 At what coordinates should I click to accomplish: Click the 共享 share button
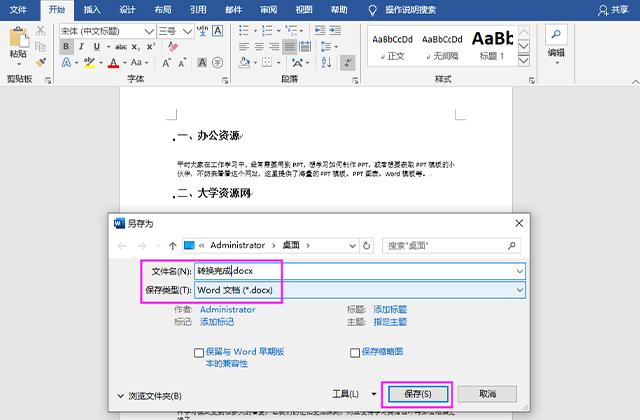pos(613,10)
